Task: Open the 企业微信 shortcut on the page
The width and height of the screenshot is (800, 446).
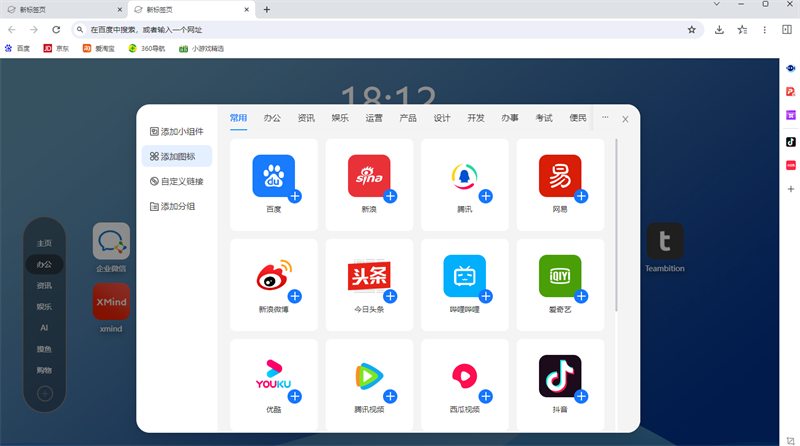Action: click(111, 241)
